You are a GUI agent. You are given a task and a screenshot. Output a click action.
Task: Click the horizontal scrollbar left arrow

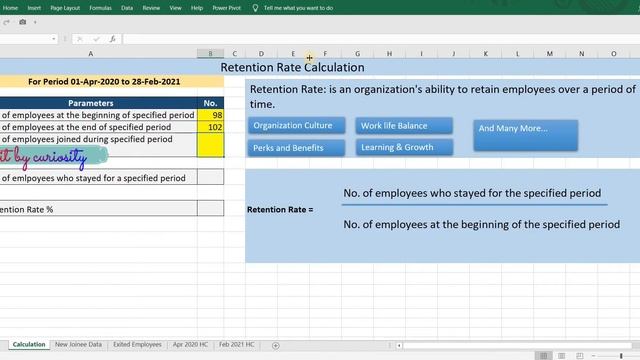pyautogui.click(x=399, y=346)
